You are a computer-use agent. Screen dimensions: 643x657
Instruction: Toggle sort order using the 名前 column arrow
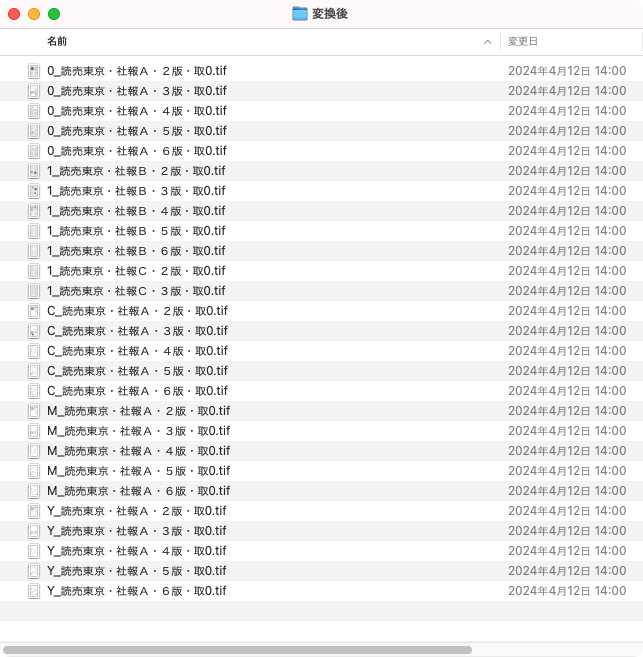click(487, 42)
